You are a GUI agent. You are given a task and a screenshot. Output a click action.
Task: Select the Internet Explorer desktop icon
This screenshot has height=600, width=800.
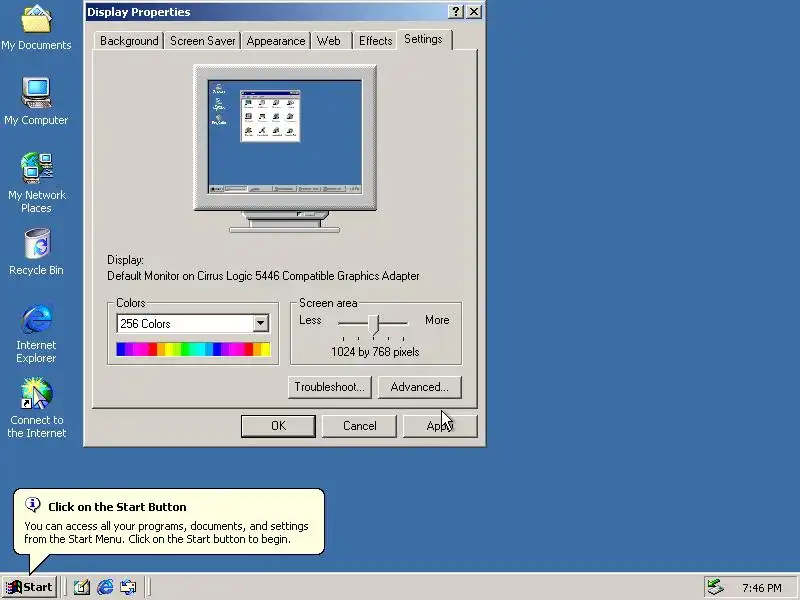[36, 334]
